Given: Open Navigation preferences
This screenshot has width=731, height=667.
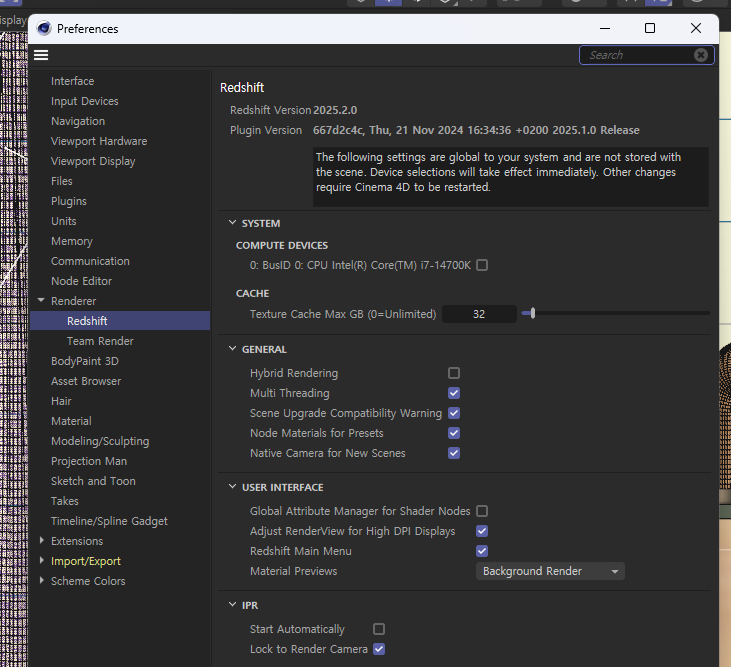Looking at the screenshot, I should pos(78,121).
